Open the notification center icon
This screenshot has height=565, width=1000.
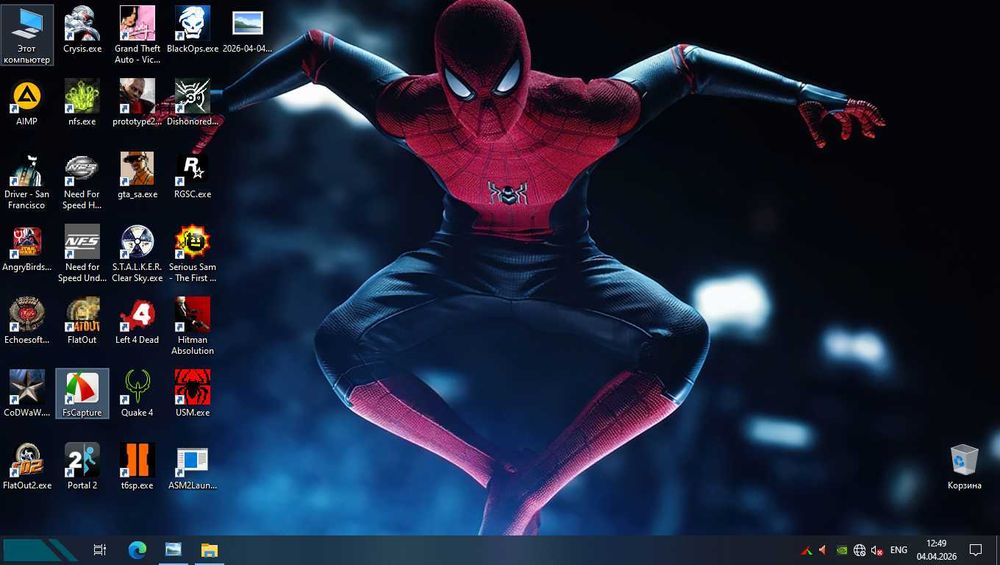point(976,550)
